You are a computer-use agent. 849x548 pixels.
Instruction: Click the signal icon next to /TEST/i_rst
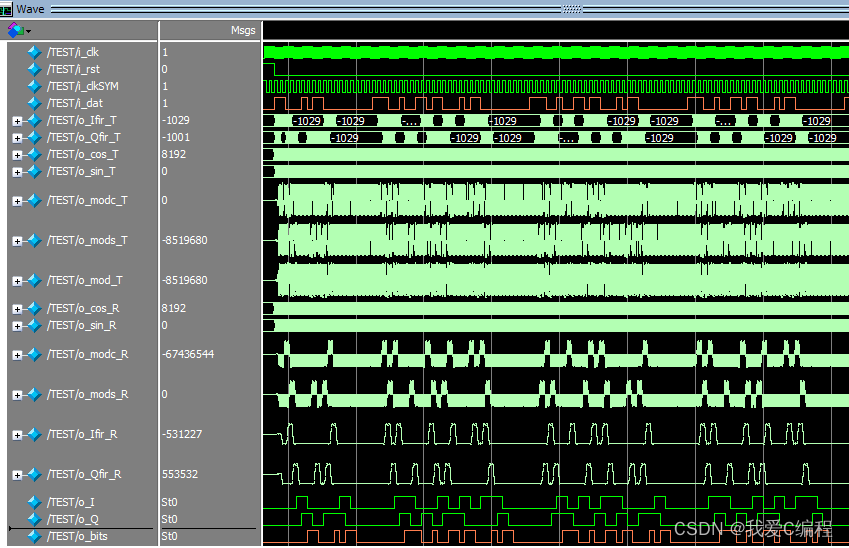click(x=35, y=69)
